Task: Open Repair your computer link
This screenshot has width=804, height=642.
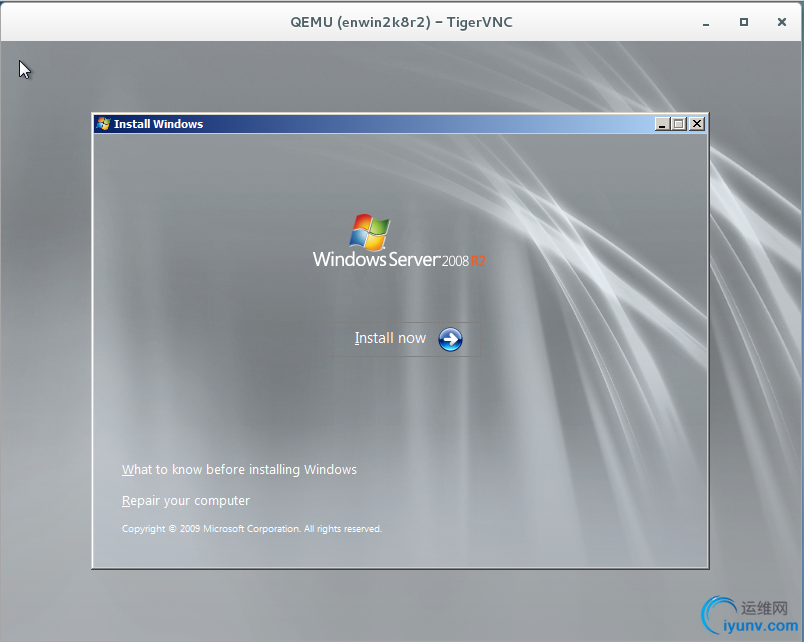Action: pos(186,500)
